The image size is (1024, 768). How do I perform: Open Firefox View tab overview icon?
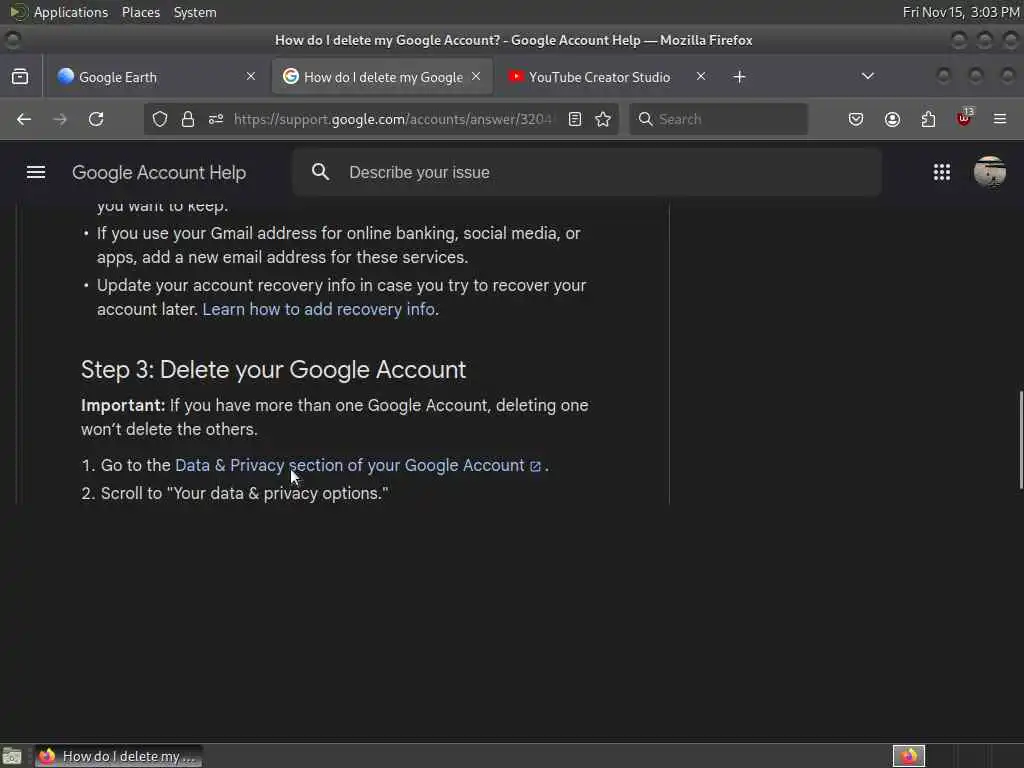coord(20,76)
